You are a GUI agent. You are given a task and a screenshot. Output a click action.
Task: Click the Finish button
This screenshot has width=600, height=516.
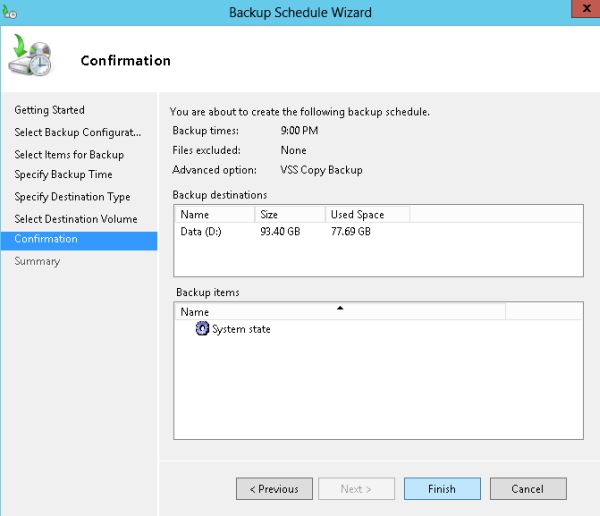(442, 489)
